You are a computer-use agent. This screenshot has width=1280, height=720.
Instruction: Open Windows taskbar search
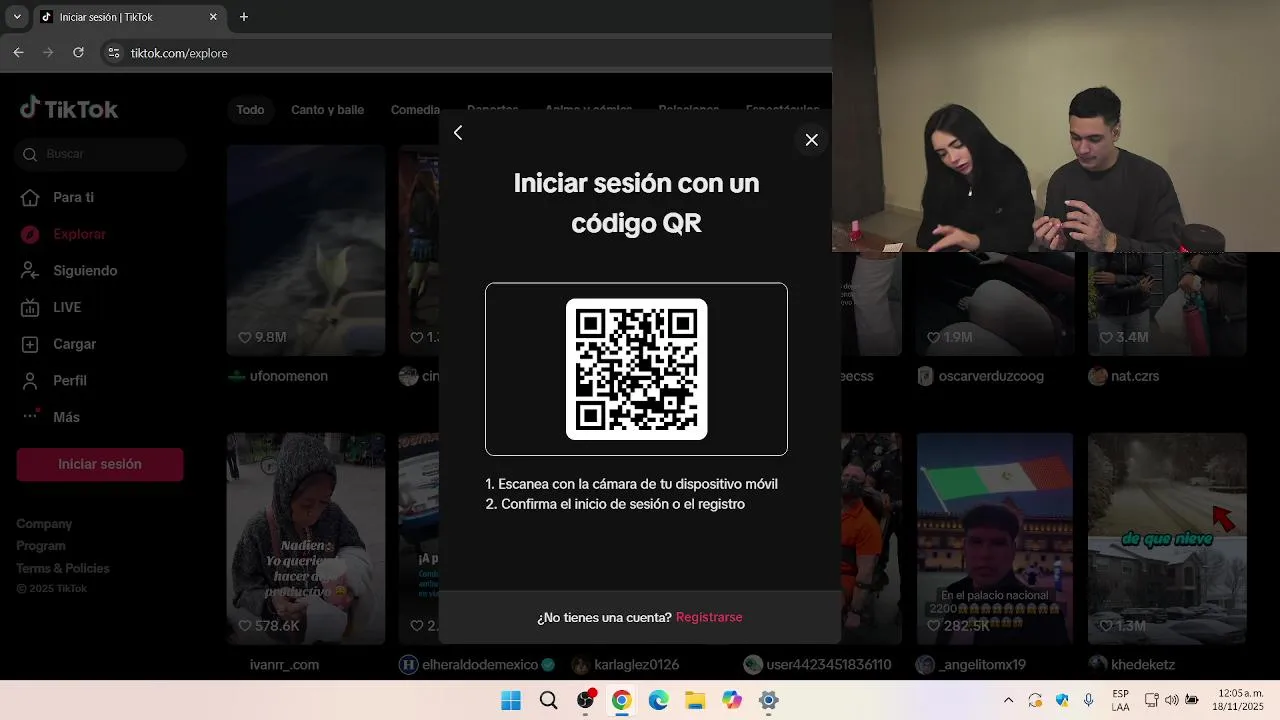click(548, 700)
